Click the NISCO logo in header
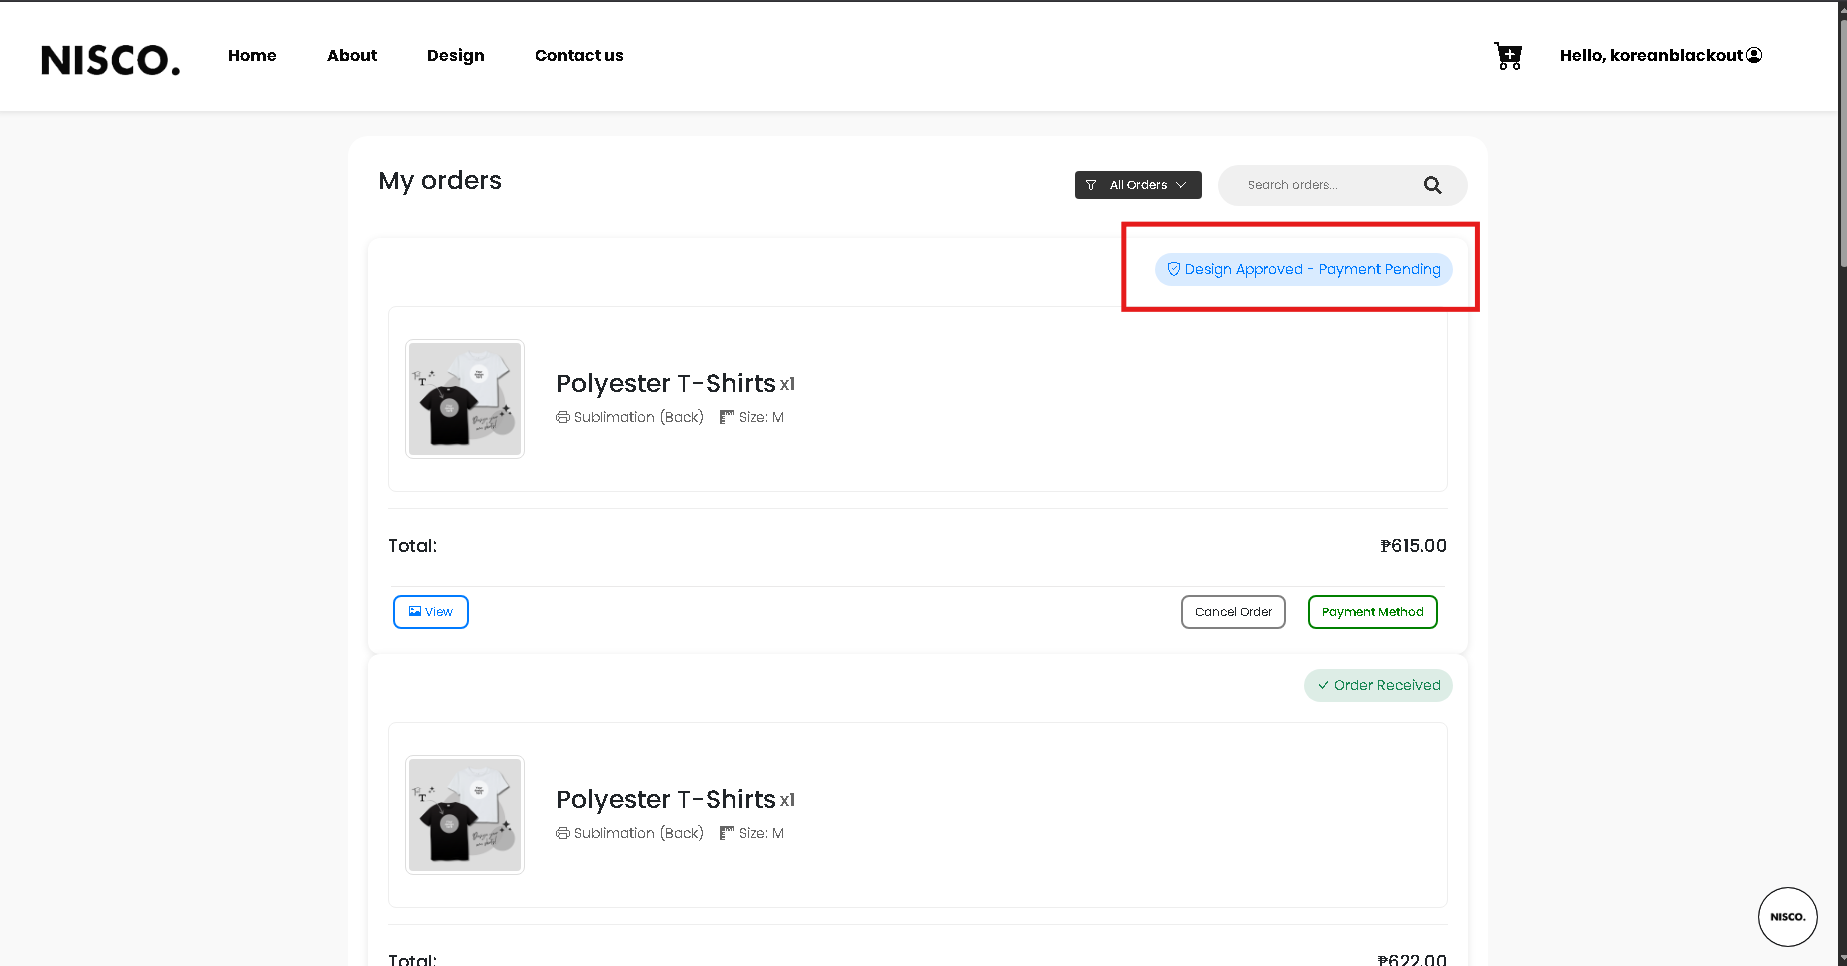This screenshot has height=966, width=1847. 110,60
